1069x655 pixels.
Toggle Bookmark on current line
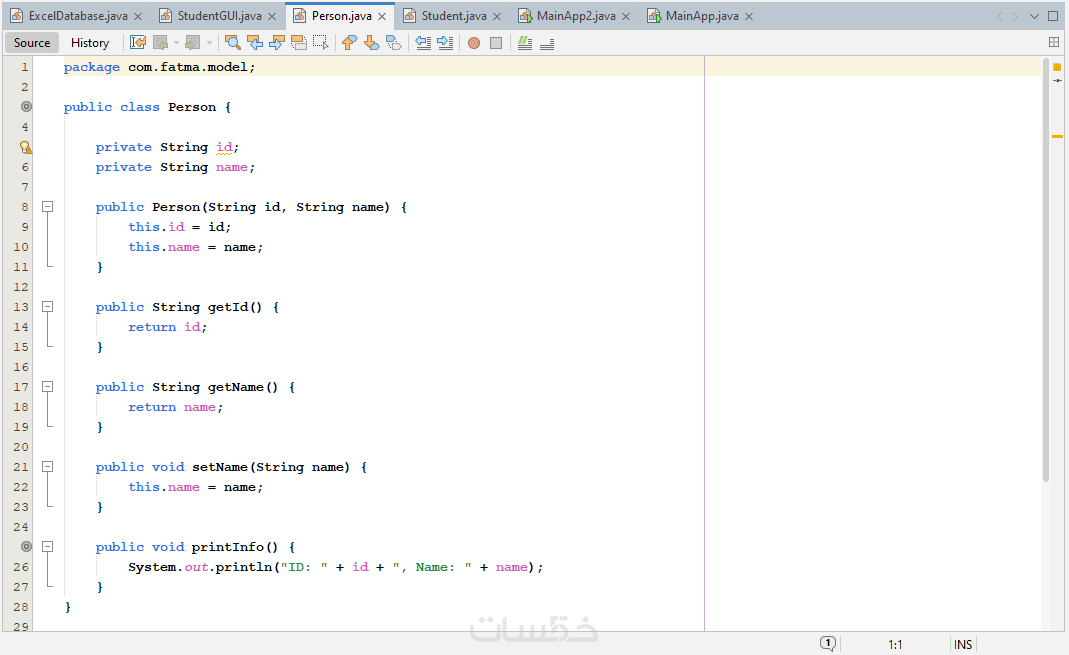pos(394,43)
